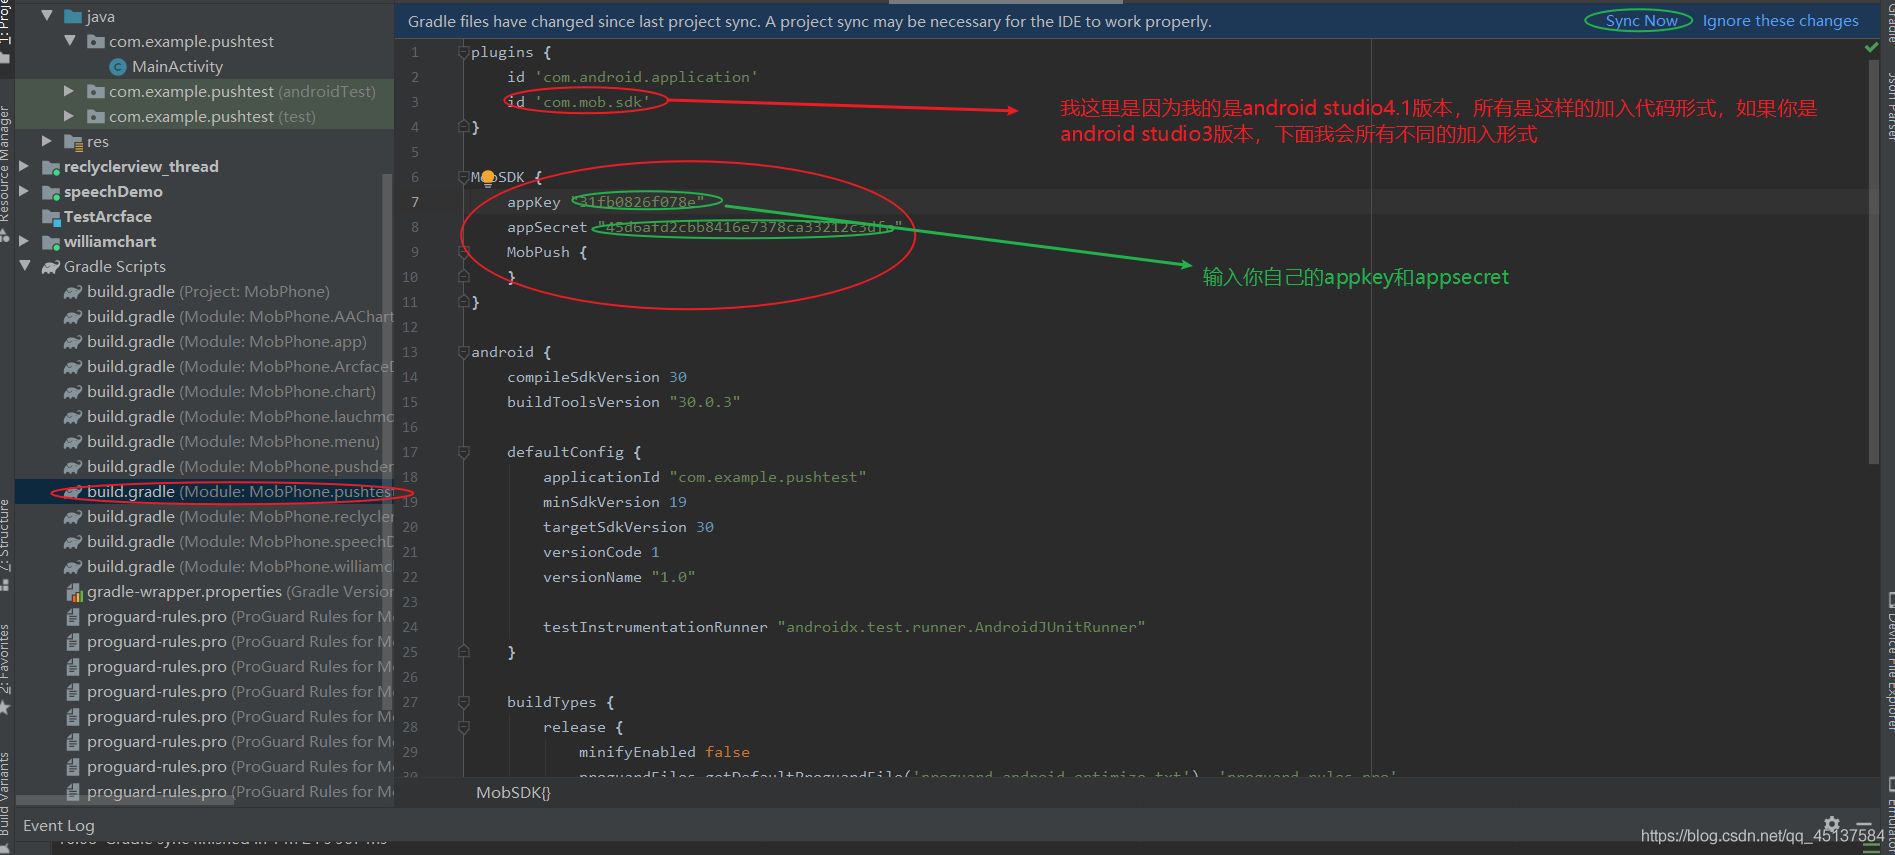Click the java source folder icon
Screen dimensions: 1895x855
tap(73, 17)
